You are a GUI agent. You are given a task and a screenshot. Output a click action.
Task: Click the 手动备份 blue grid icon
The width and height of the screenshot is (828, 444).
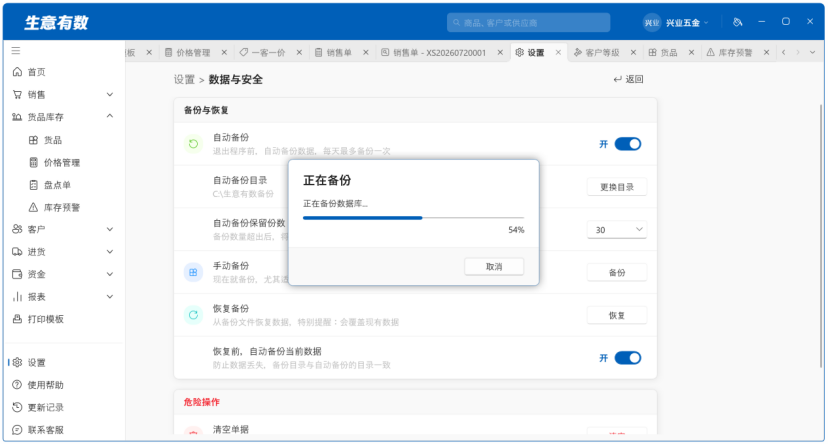tap(193, 272)
